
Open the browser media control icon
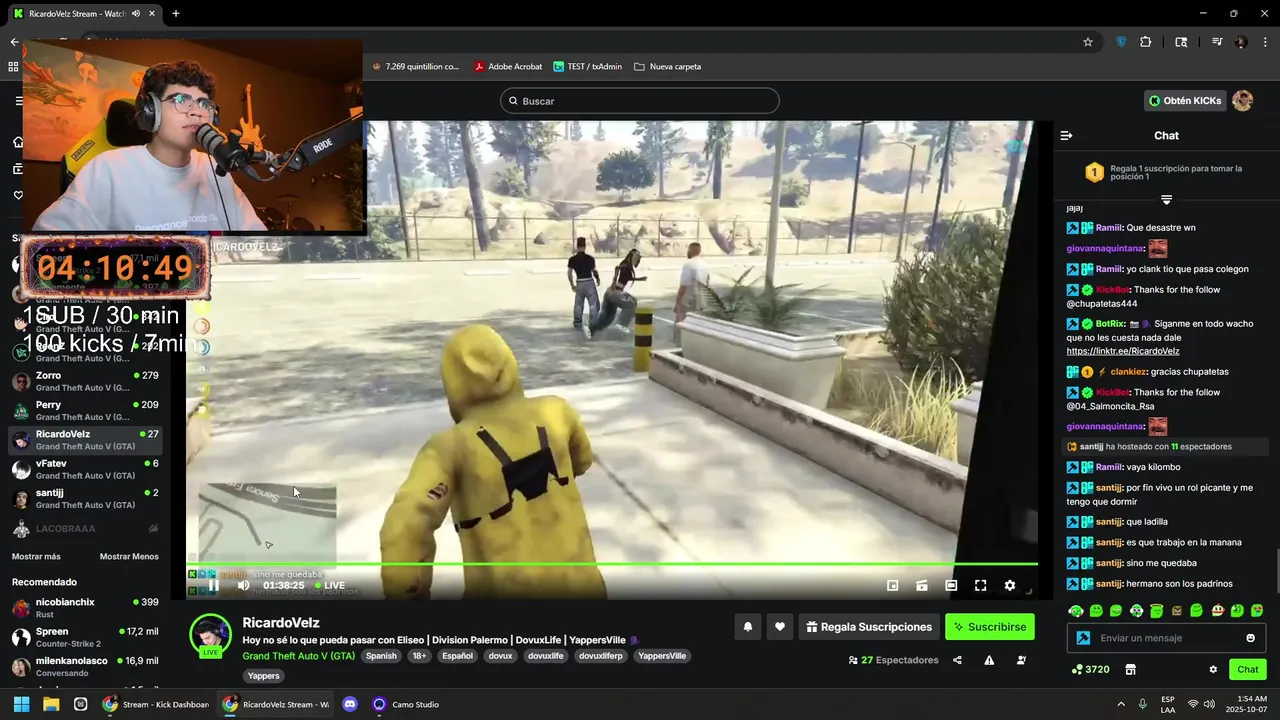[1217, 42]
